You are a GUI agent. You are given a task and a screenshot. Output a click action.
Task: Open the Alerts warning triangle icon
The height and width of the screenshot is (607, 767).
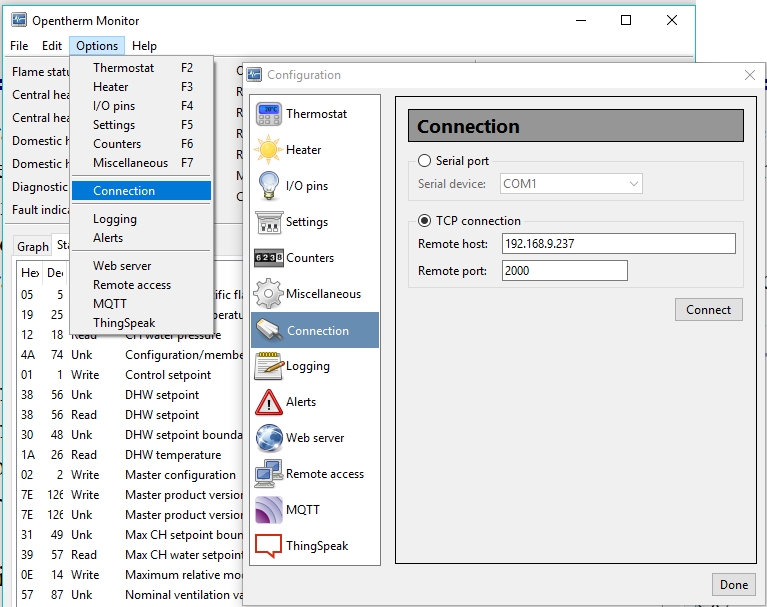[x=269, y=402]
